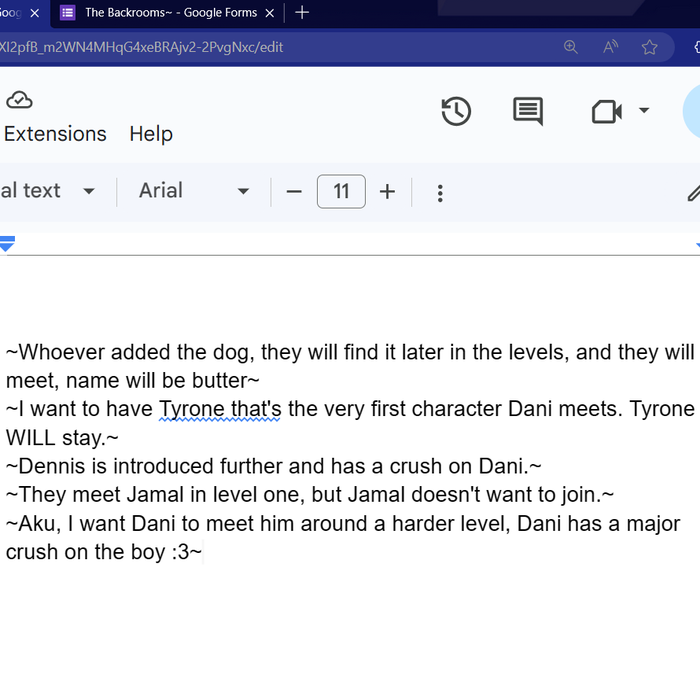Screen dimensions: 700x700
Task: Open the Extensions menu
Action: [x=55, y=134]
